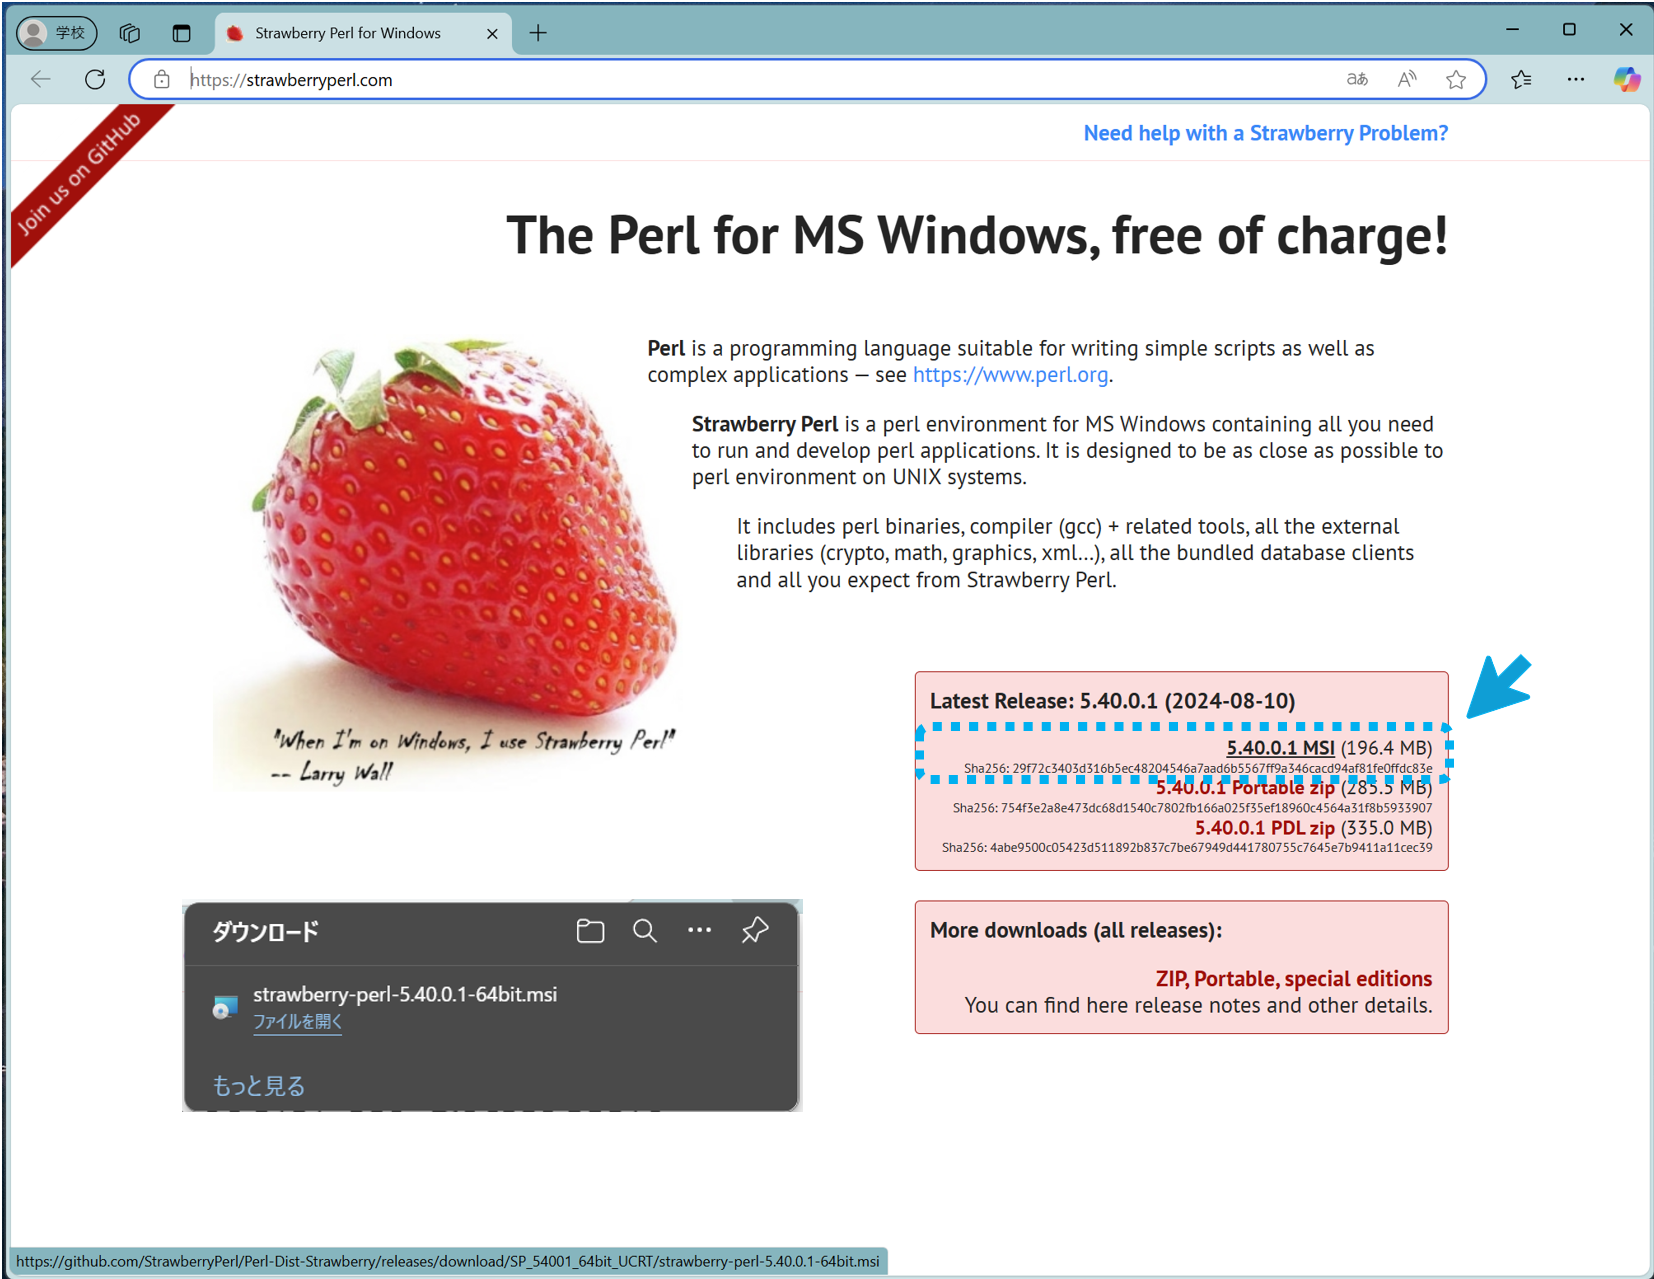The image size is (1654, 1279).
Task: Open Copilot in the browser toolbar
Action: point(1627,79)
